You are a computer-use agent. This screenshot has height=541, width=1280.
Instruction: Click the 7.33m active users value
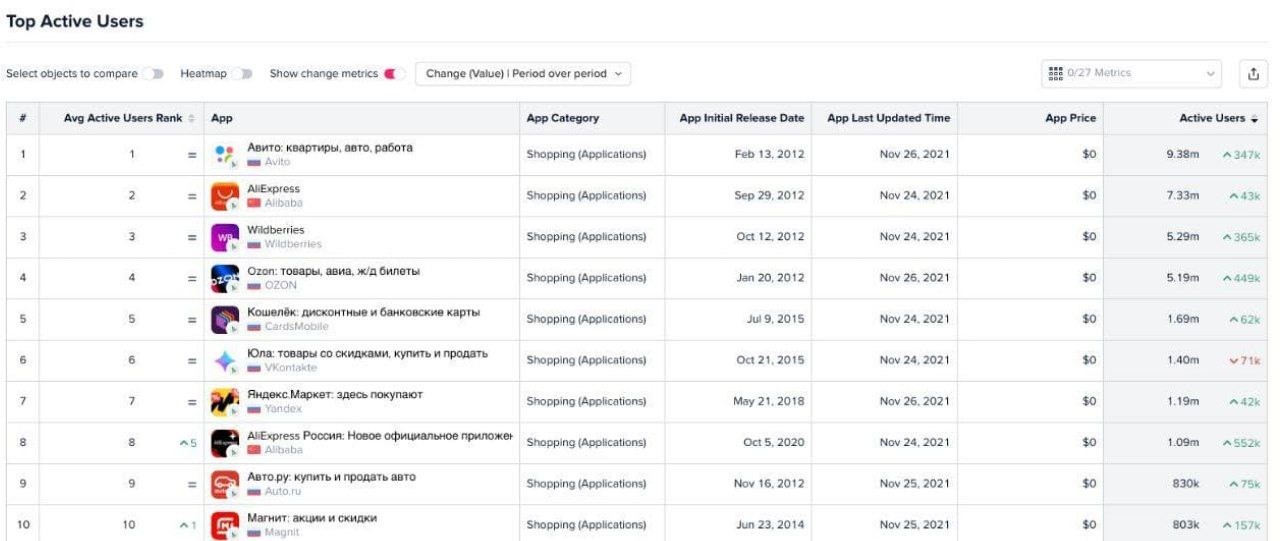[1182, 196]
